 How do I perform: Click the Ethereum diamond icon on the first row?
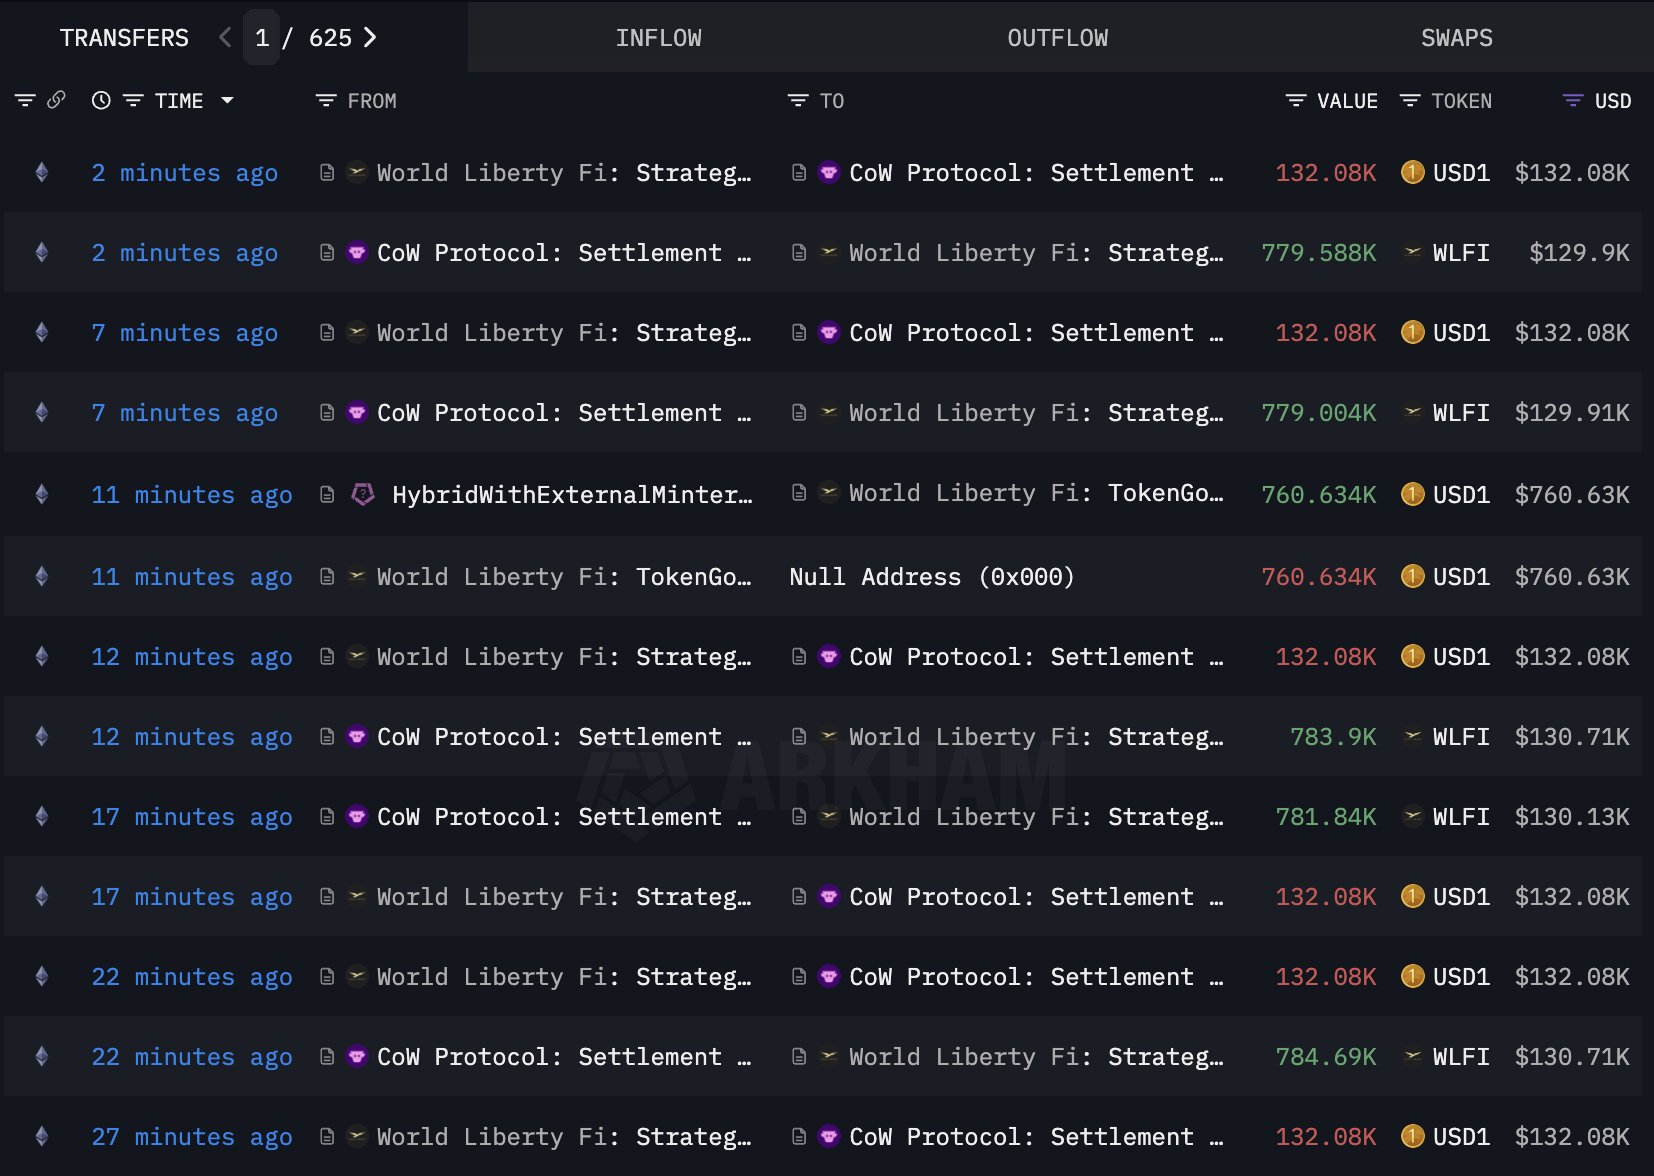point(40,172)
